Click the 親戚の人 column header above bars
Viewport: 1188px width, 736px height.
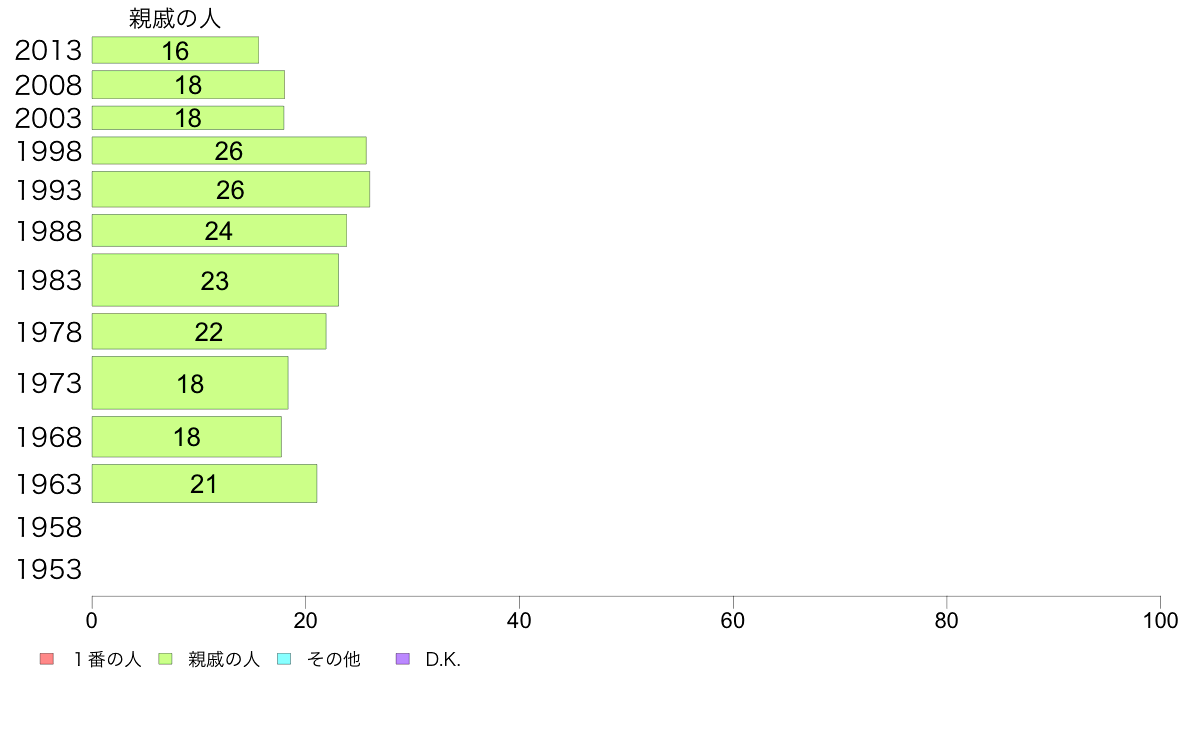point(175,19)
